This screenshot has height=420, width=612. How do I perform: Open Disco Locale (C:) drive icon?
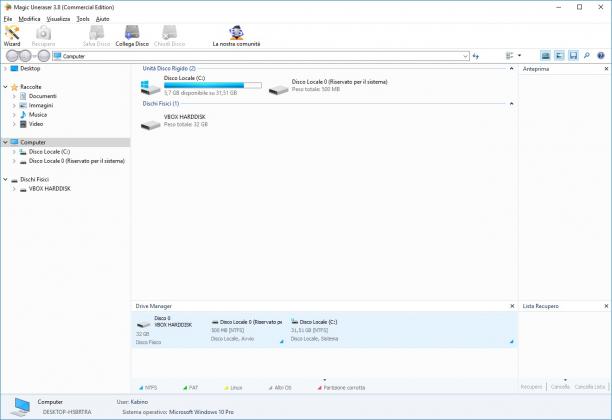tap(150, 87)
